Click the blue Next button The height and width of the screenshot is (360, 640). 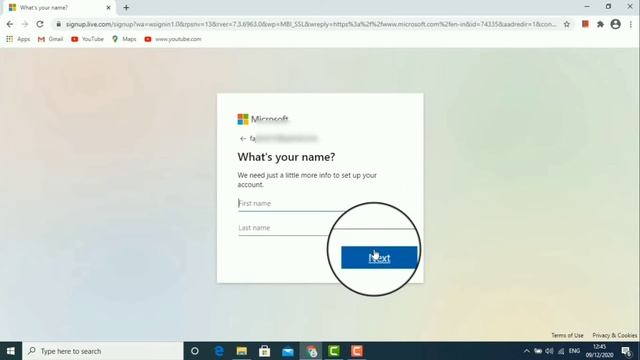(379, 258)
